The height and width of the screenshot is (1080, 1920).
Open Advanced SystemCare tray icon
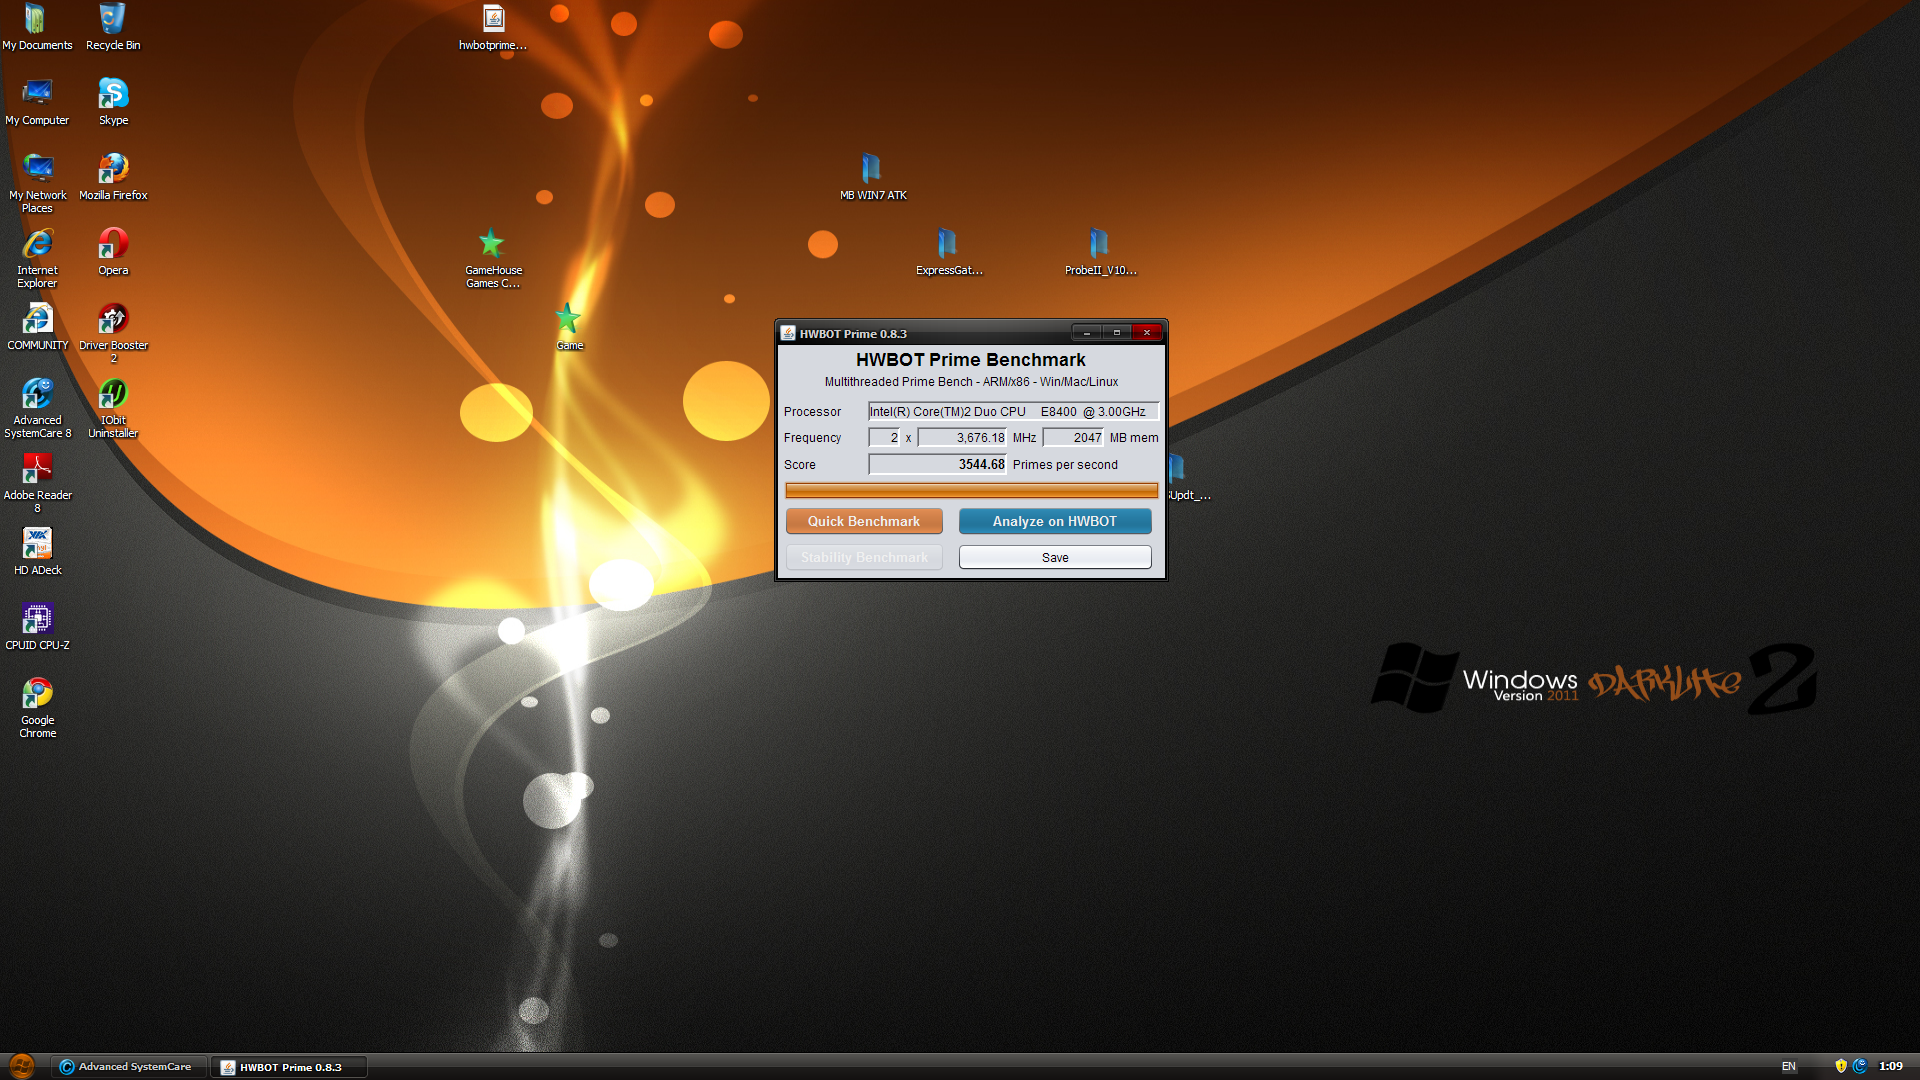pos(1860,1066)
